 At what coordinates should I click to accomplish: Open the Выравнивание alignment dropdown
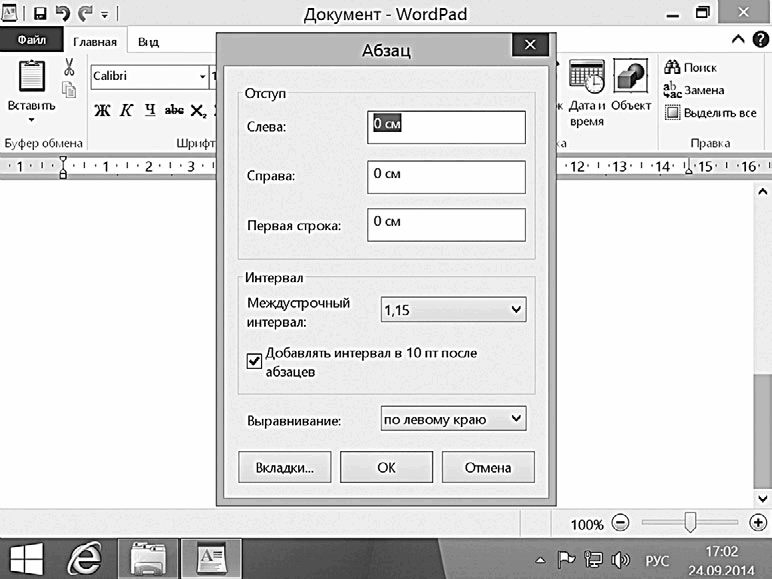[453, 419]
